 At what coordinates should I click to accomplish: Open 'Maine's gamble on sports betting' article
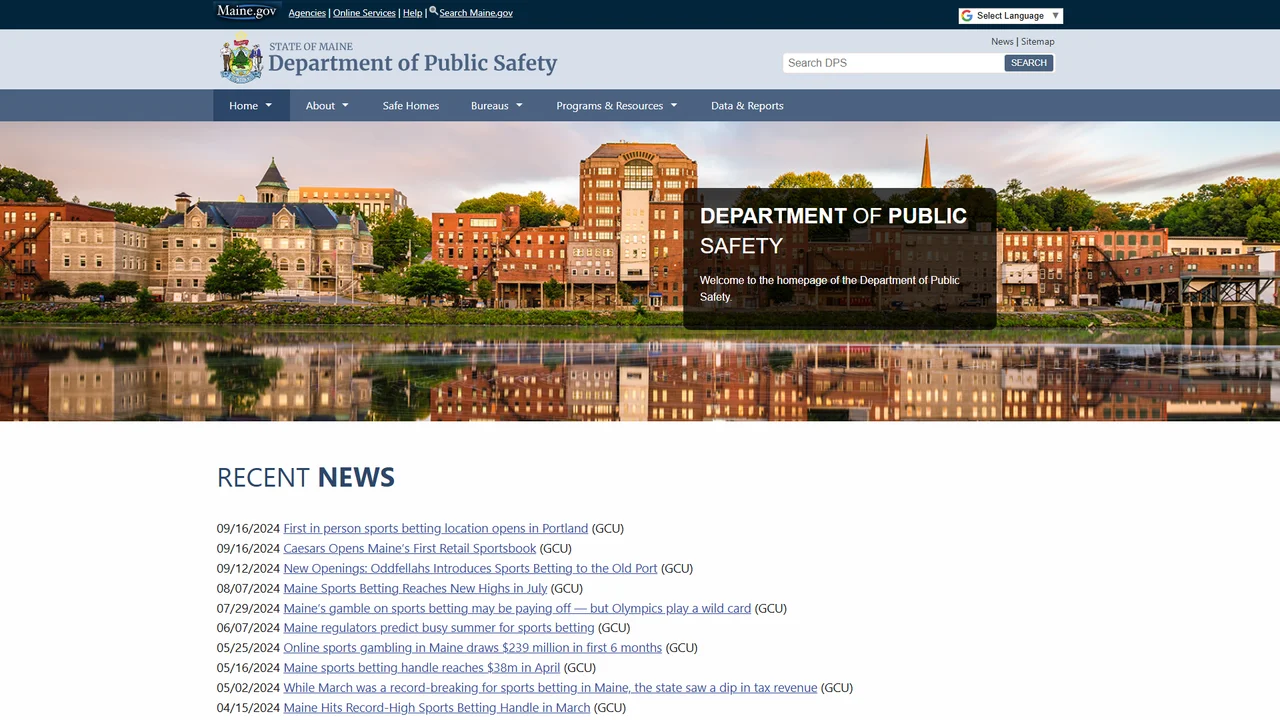517,608
